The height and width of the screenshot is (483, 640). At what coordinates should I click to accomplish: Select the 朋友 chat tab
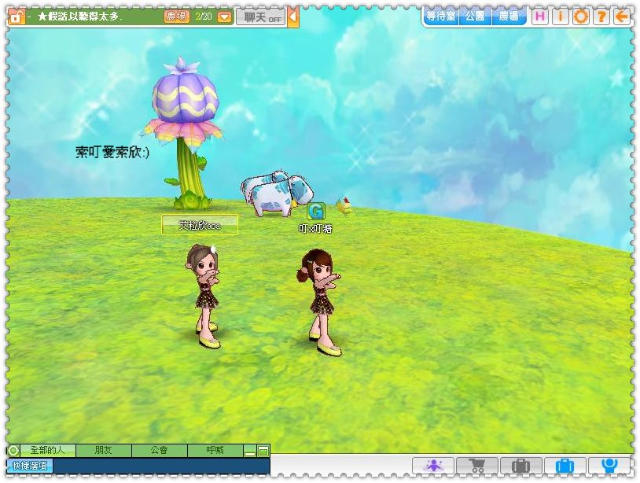tap(103, 450)
